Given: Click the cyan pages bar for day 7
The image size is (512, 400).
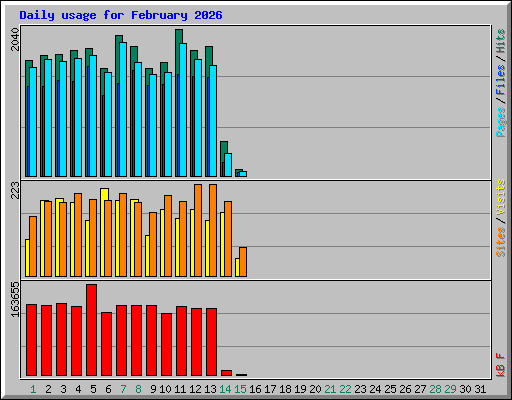Looking at the screenshot, I should pos(123,109).
